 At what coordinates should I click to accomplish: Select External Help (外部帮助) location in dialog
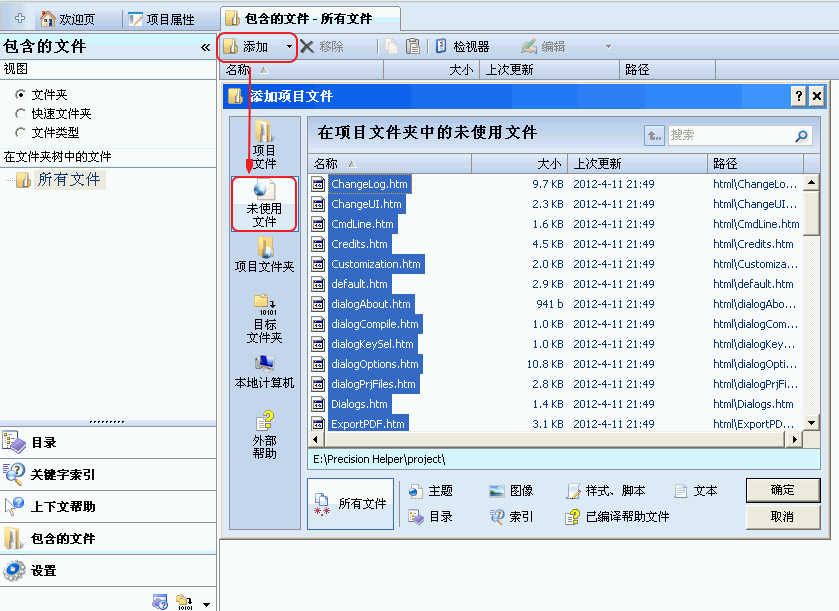[x=264, y=435]
